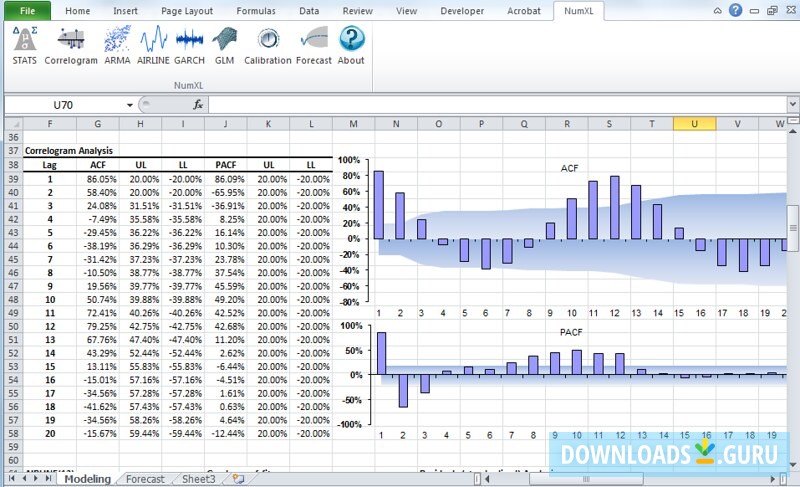Click the GLM model icon
800x487 pixels.
[226, 46]
